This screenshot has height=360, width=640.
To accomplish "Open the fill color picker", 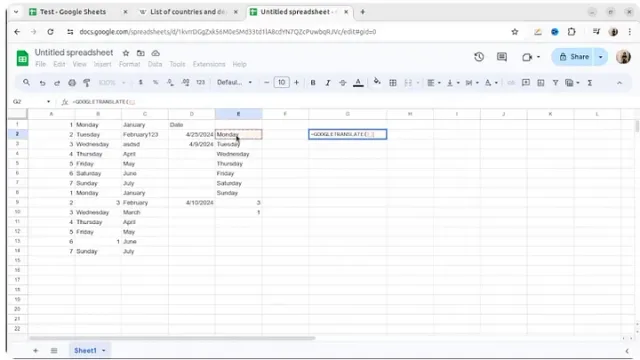I will click(x=377, y=82).
